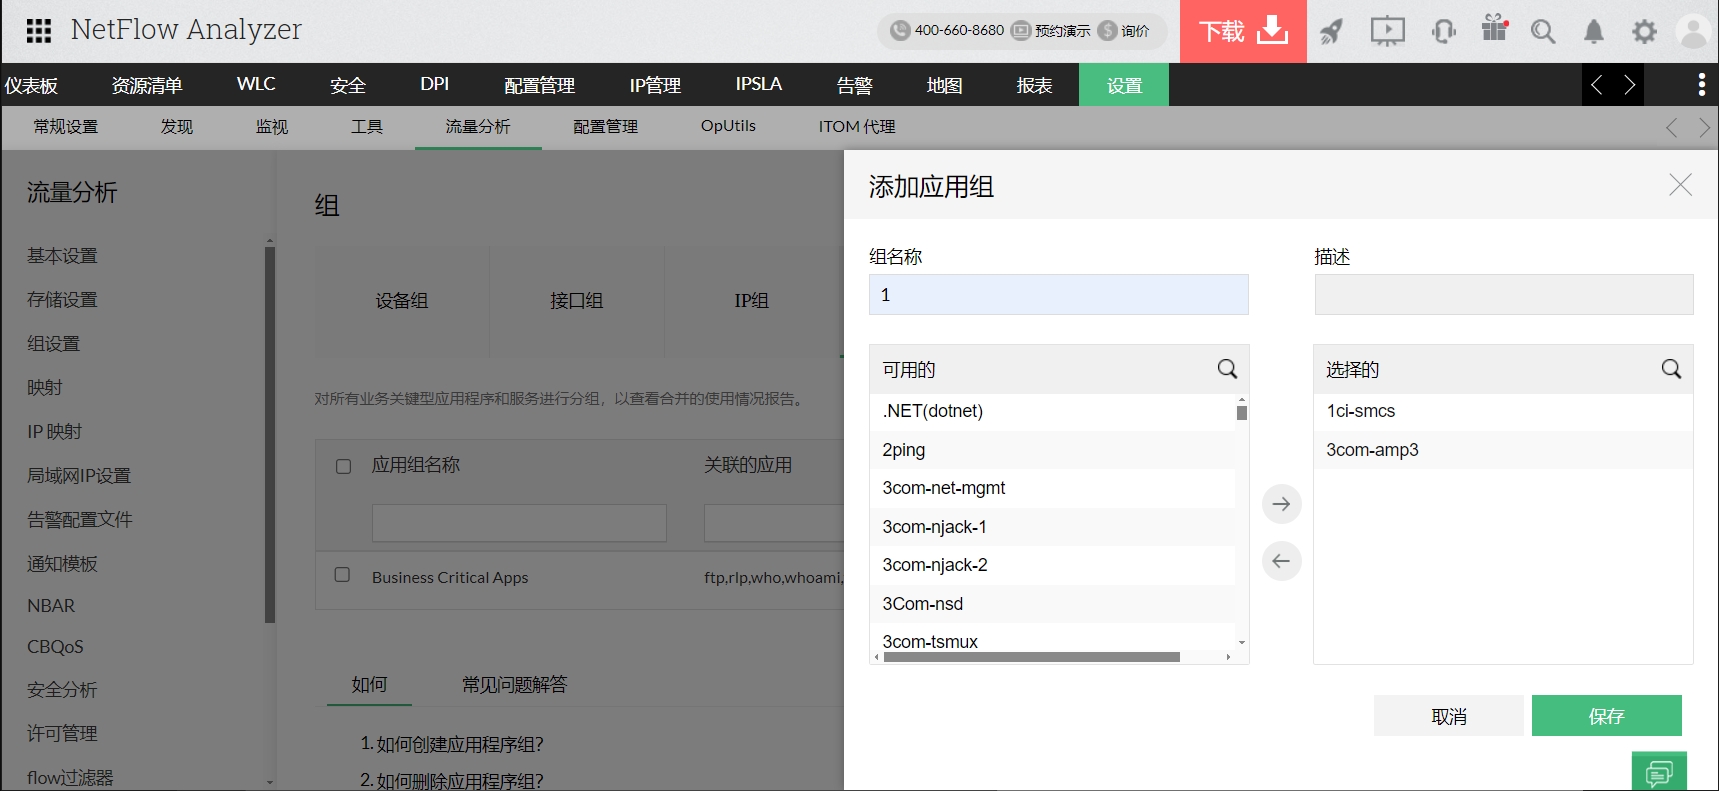Search the selected applications list
The height and width of the screenshot is (791, 1719).
click(1670, 369)
